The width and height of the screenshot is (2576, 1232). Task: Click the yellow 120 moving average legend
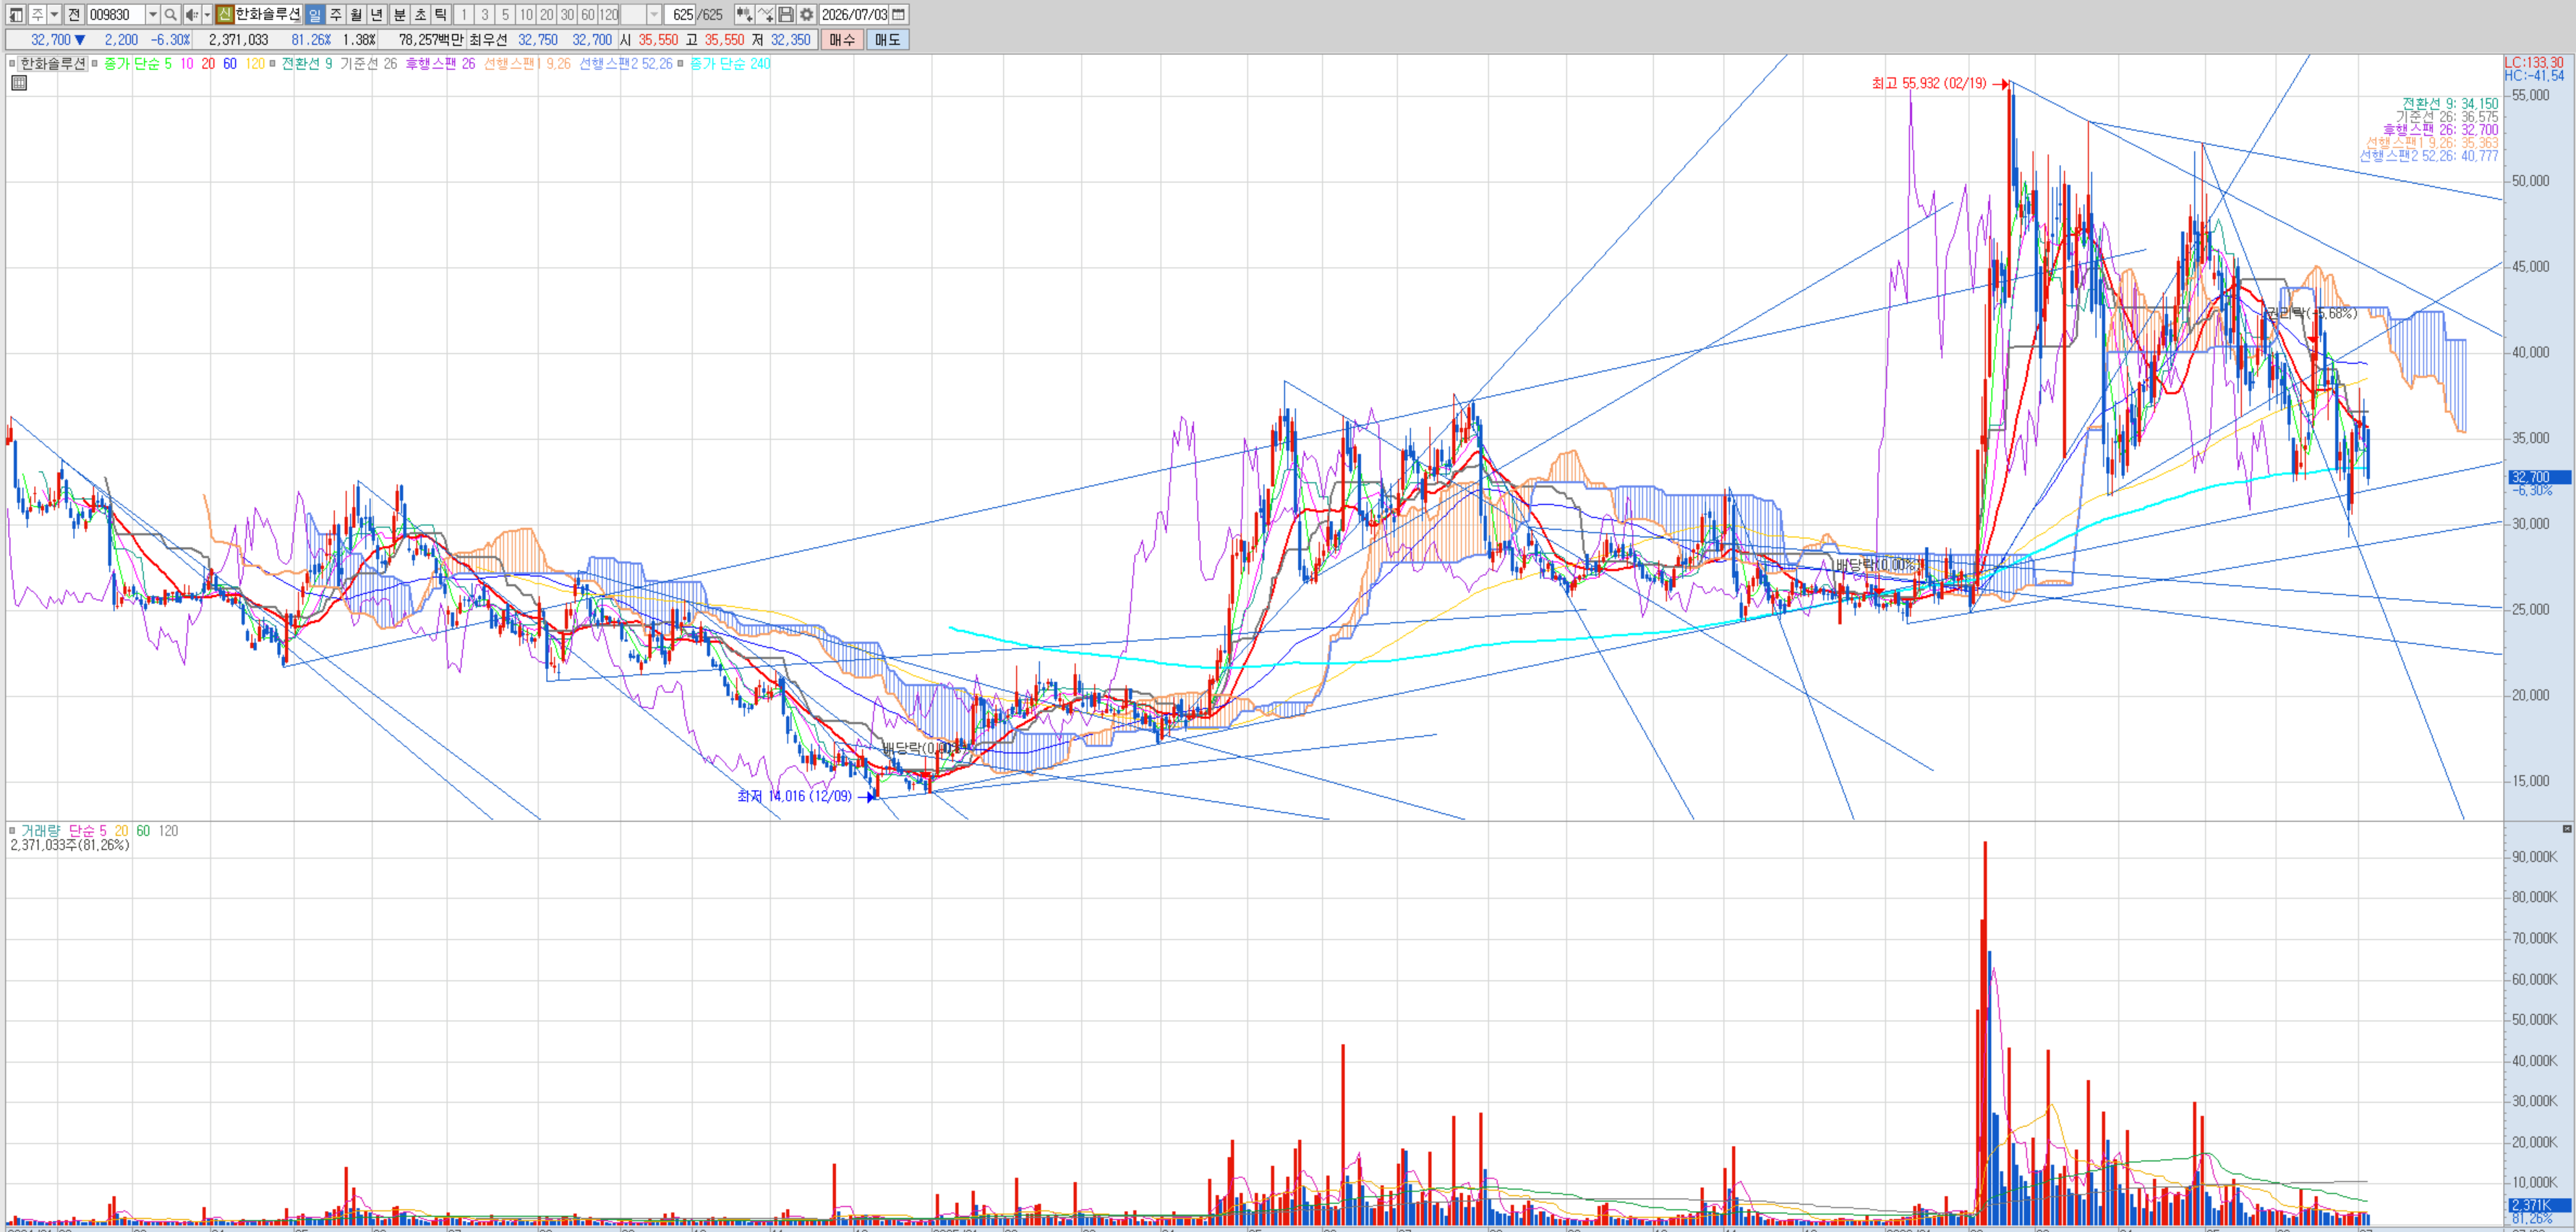coord(255,63)
